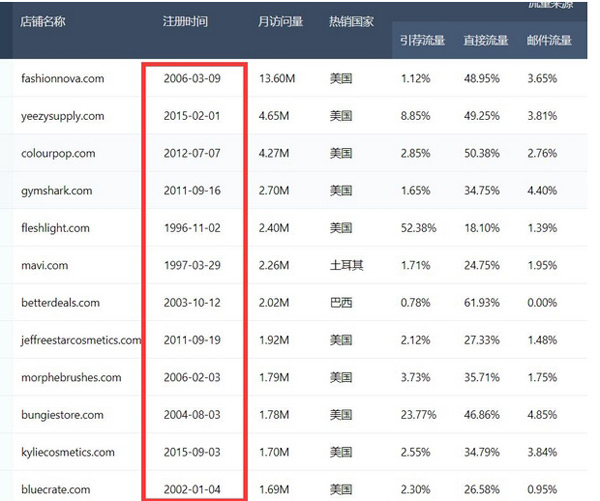
Task: Click the 巴西 country cell
Action: coord(341,303)
